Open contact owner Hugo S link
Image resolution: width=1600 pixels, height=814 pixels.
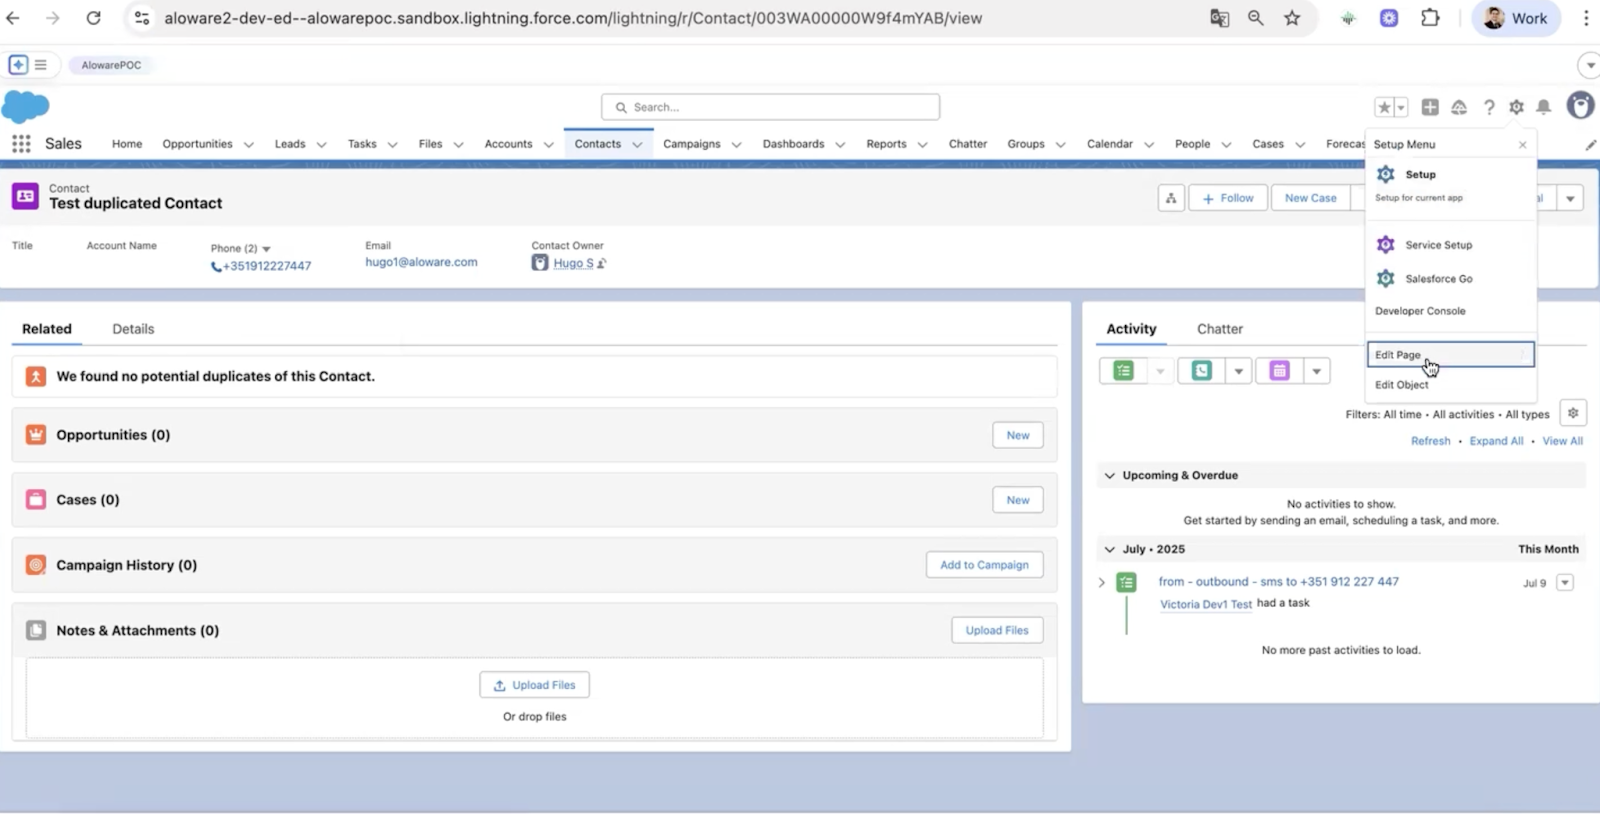pyautogui.click(x=573, y=263)
